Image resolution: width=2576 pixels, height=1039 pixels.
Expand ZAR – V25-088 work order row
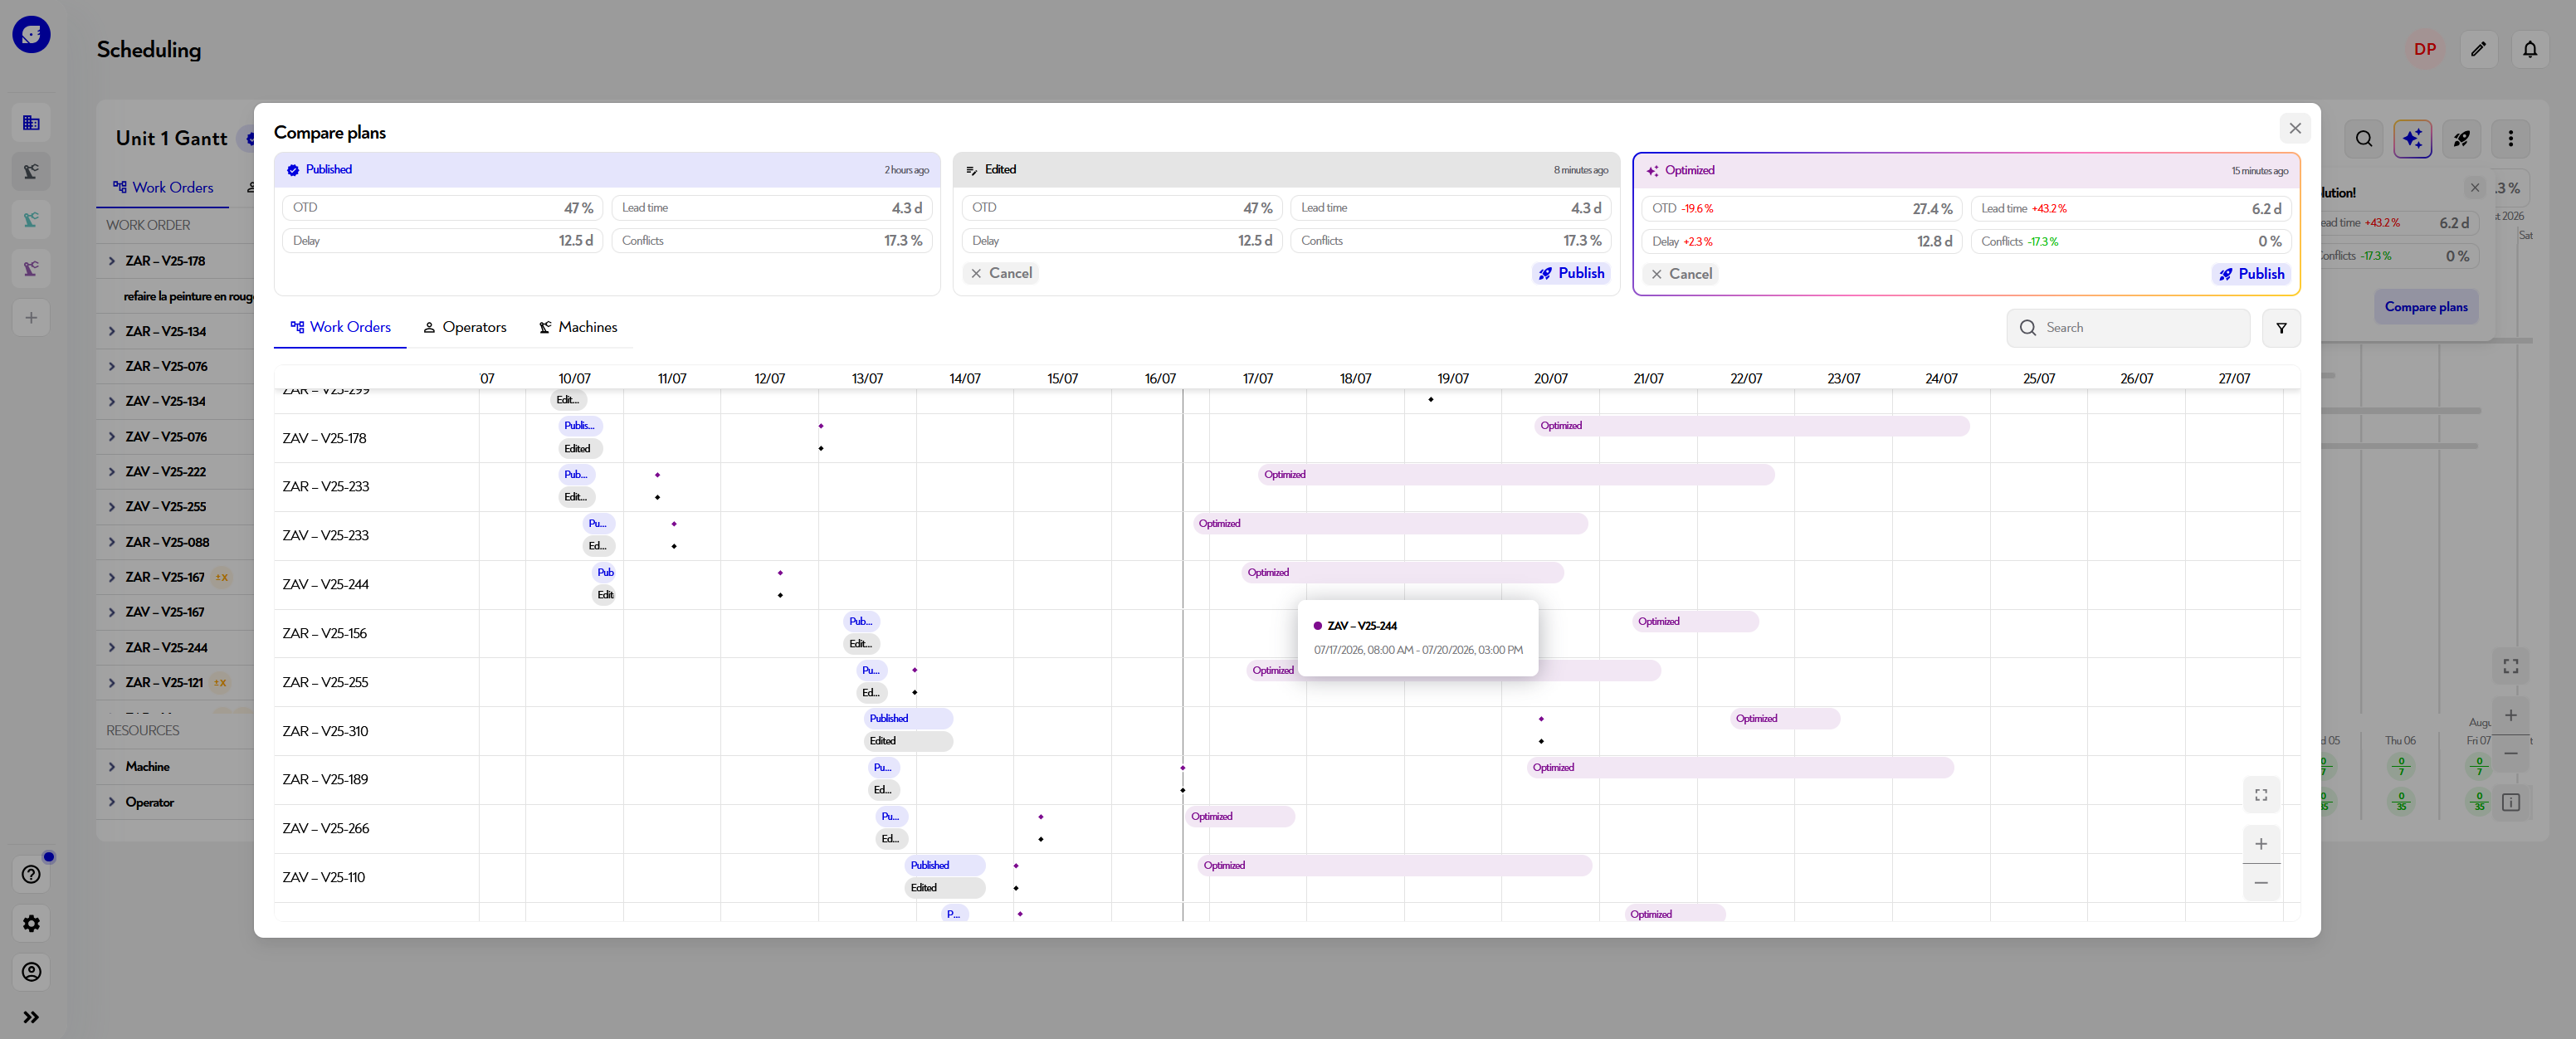111,542
